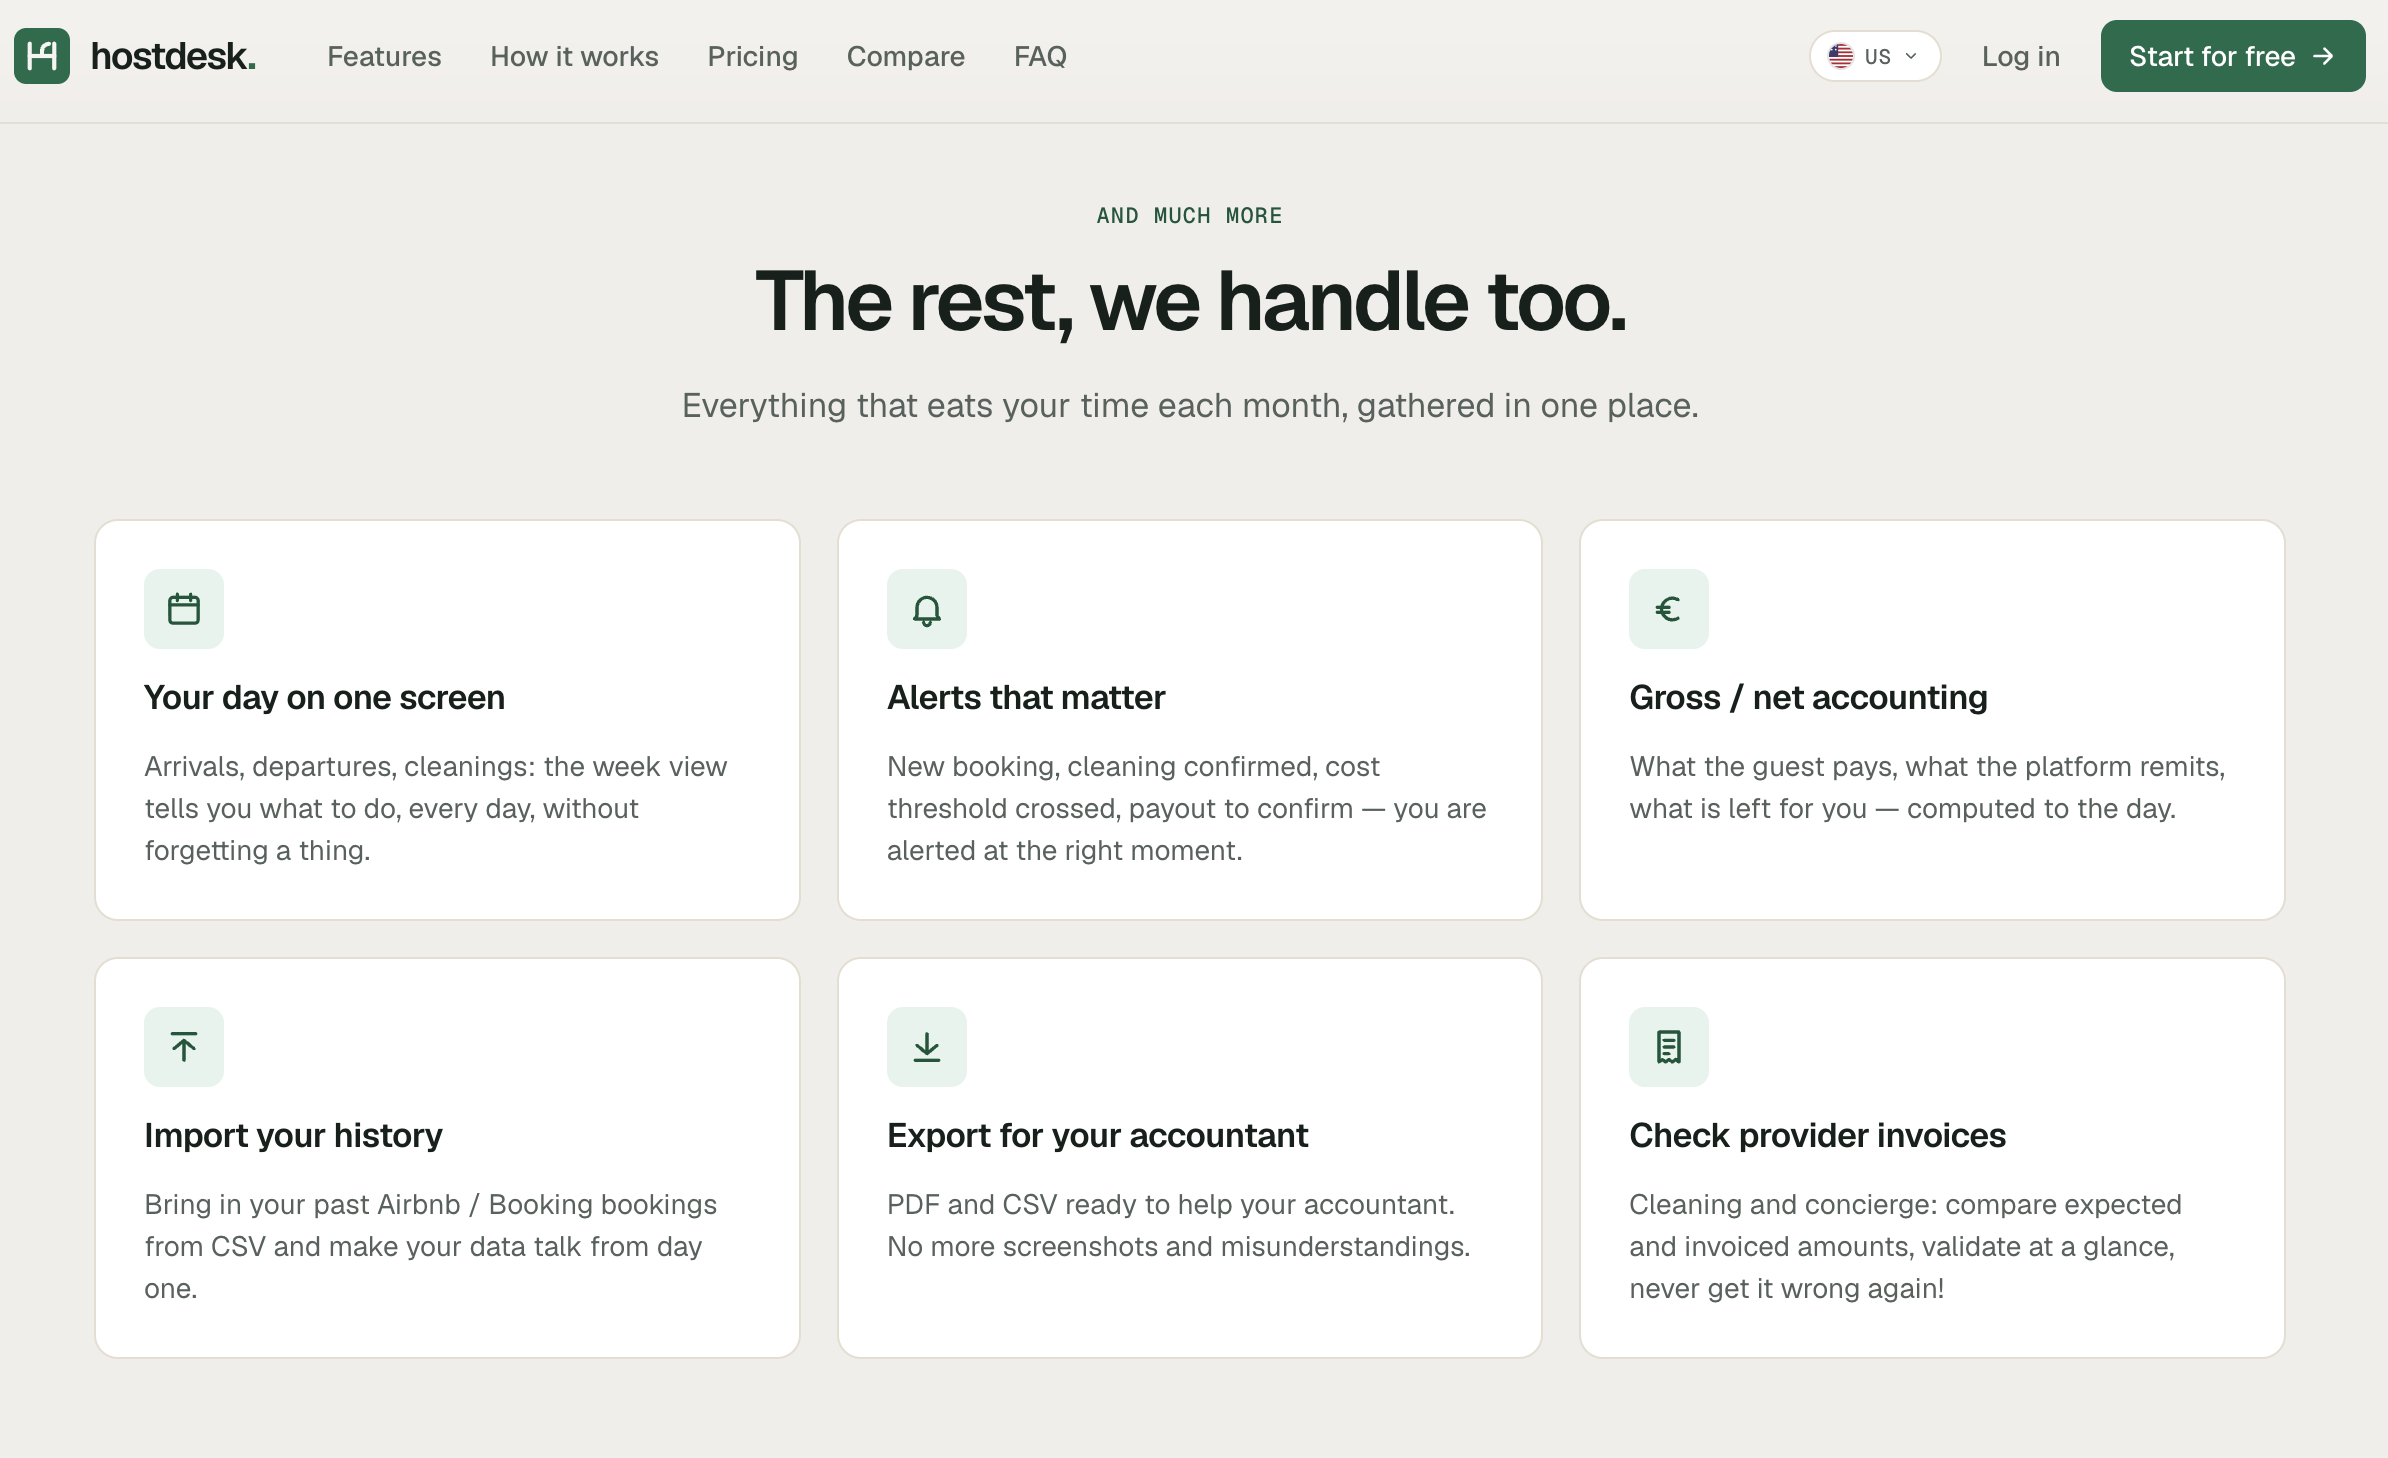Click the 'Import your history' heading
2388x1458 pixels.
tap(293, 1135)
